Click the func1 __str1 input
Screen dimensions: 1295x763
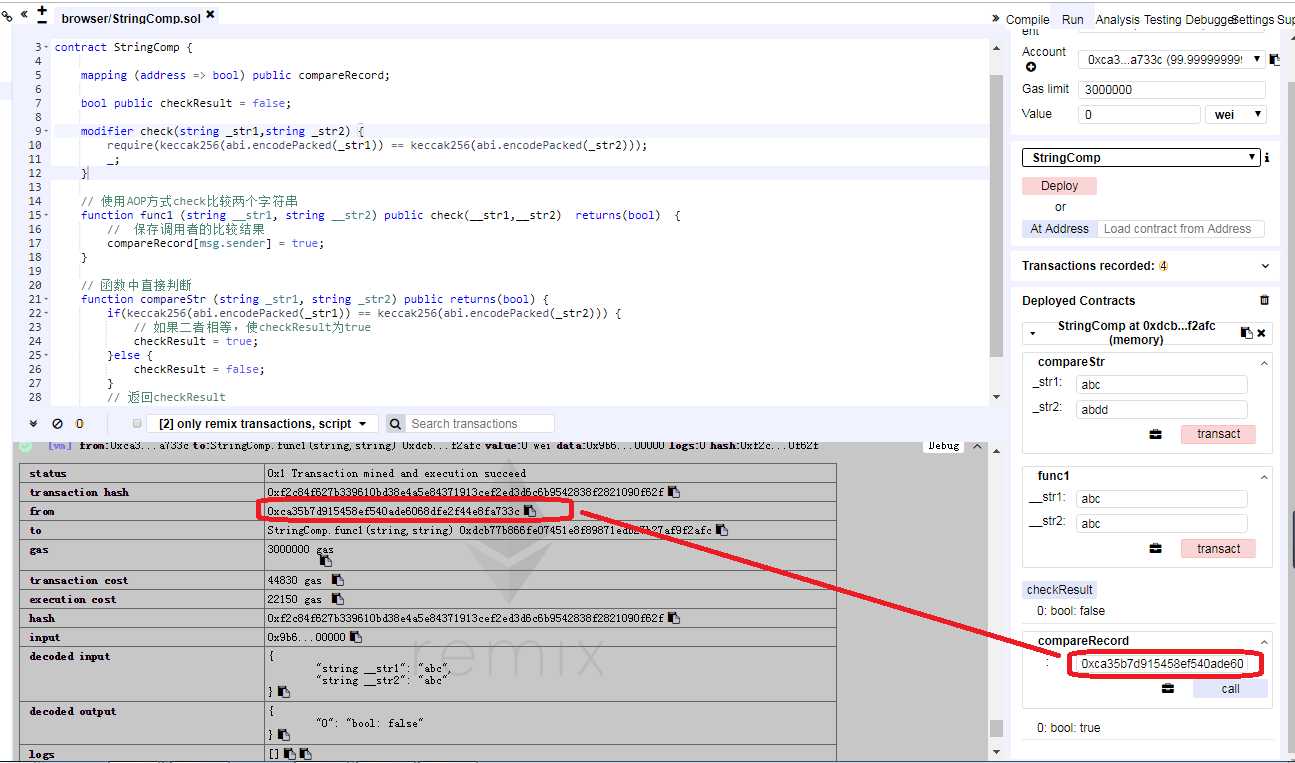click(x=1162, y=499)
